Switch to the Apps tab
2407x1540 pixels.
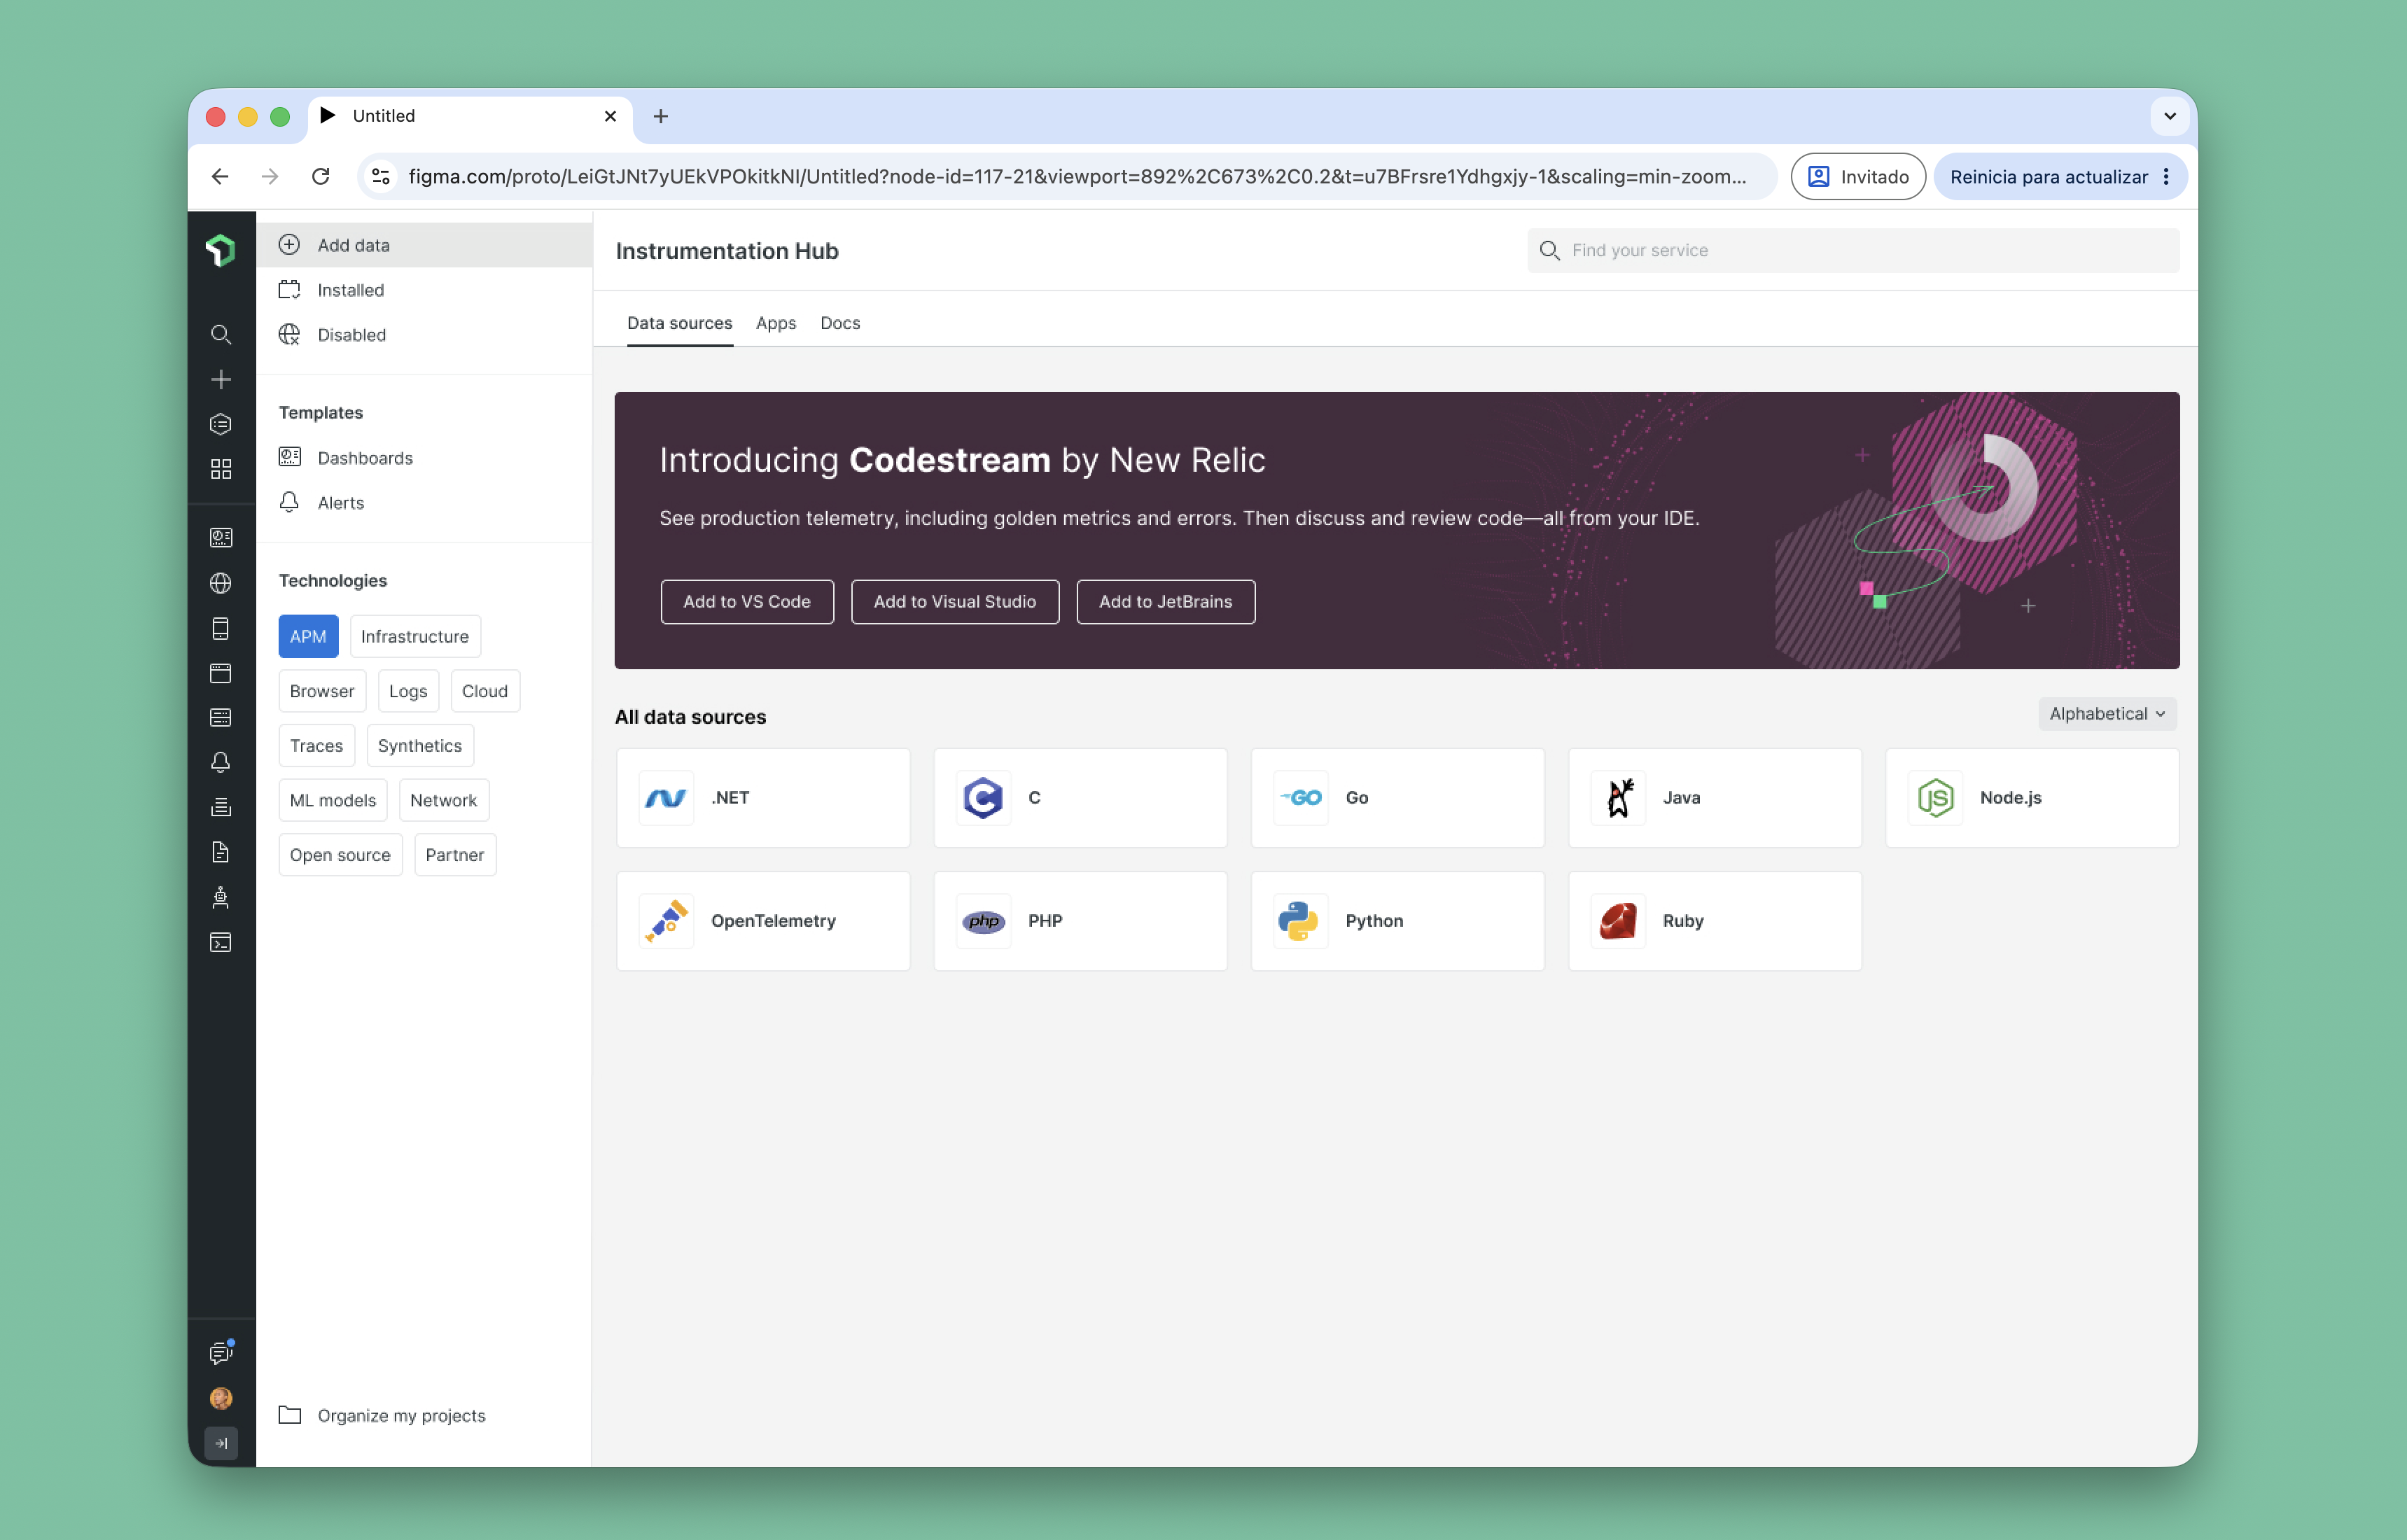[x=776, y=323]
